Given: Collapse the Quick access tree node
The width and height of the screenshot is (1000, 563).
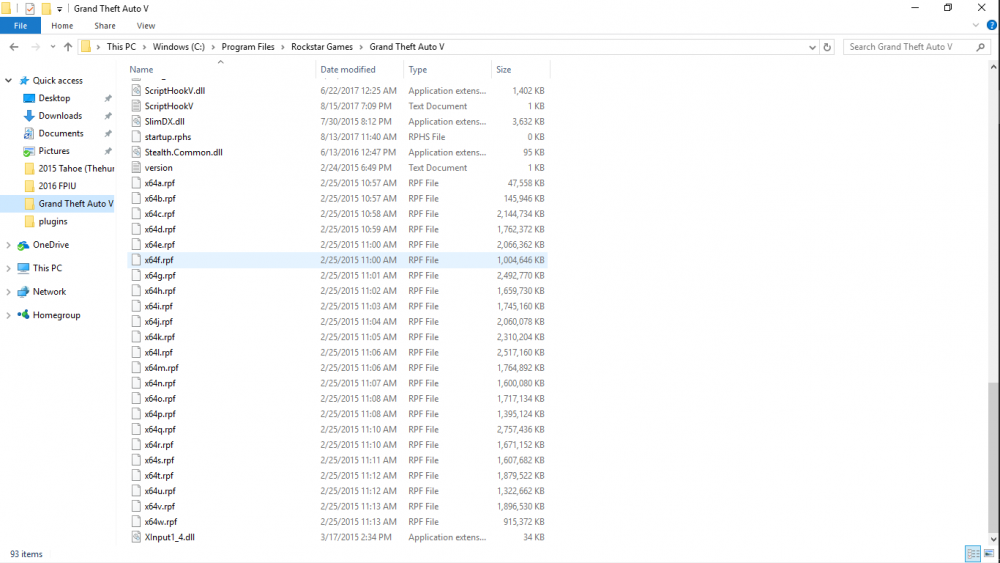Looking at the screenshot, I should point(8,80).
